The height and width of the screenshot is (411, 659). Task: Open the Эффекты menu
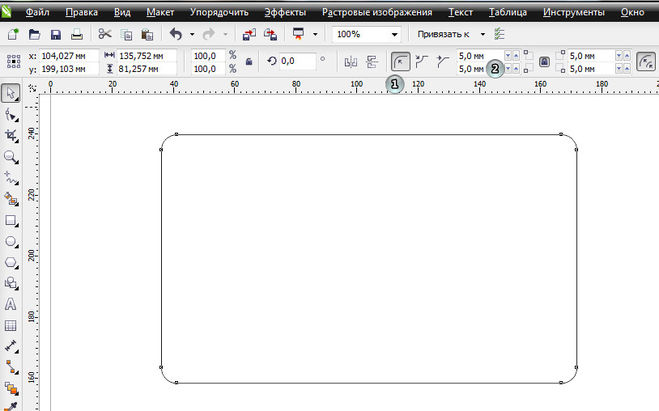[x=287, y=12]
